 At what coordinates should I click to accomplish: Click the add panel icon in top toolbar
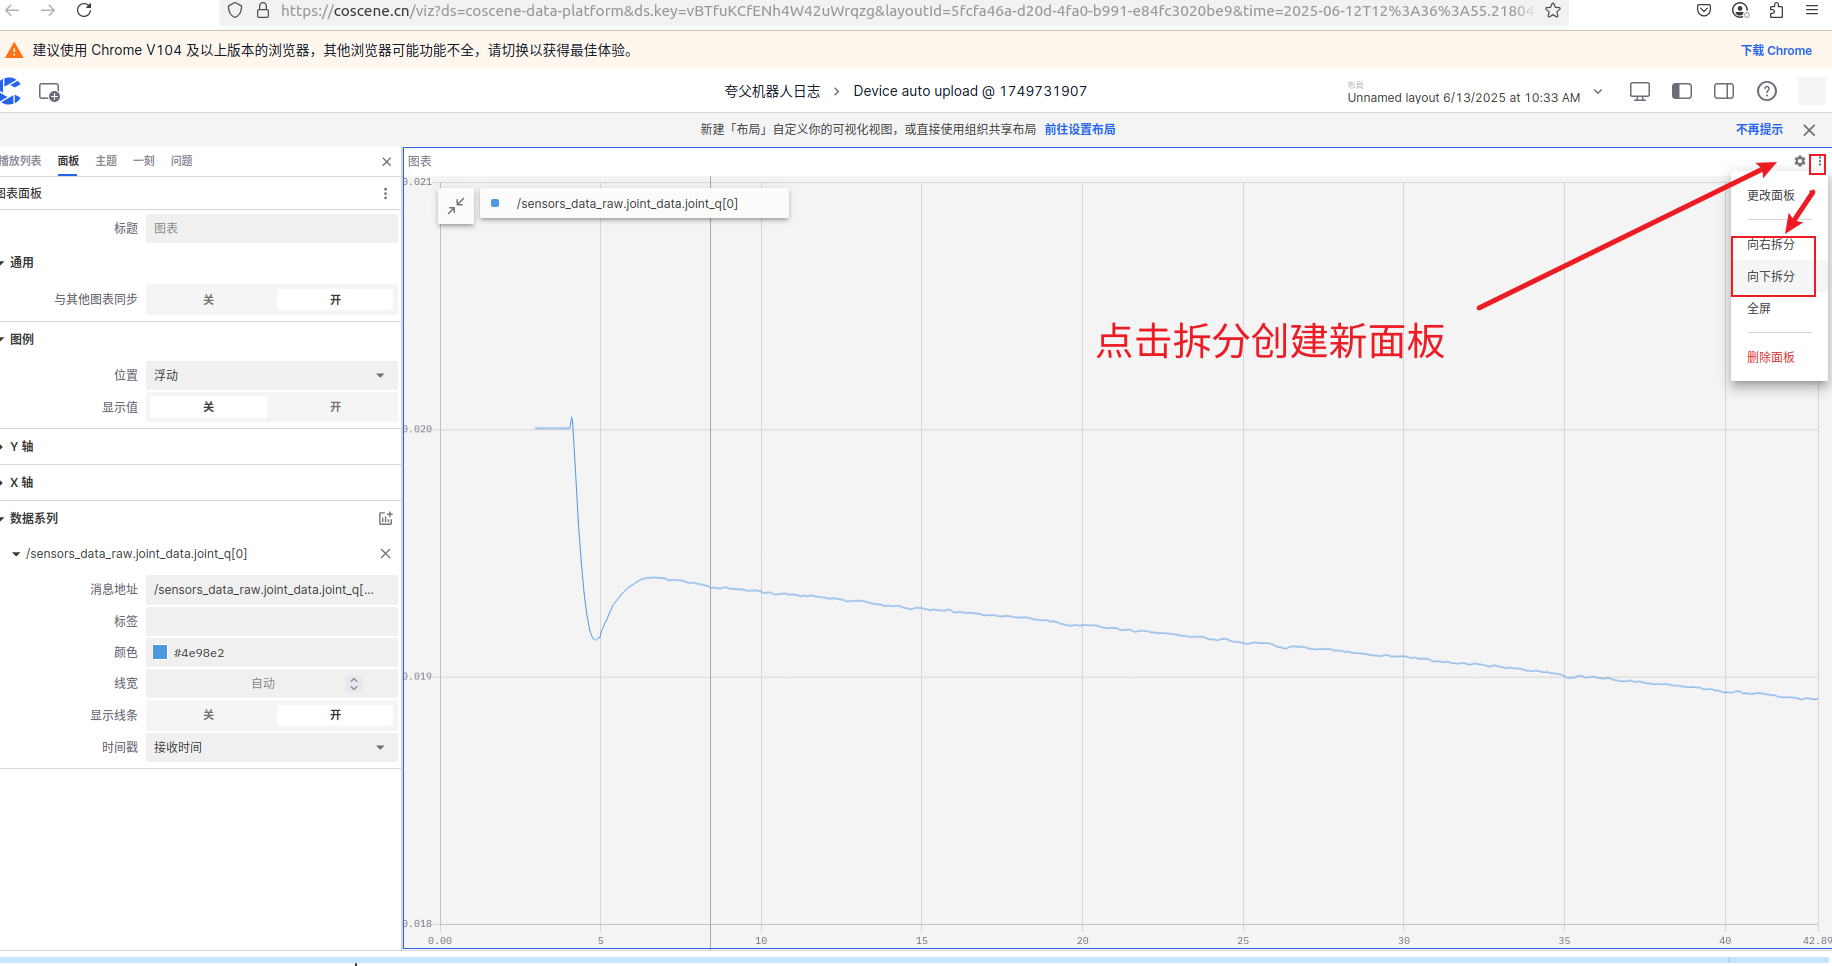pyautogui.click(x=49, y=92)
